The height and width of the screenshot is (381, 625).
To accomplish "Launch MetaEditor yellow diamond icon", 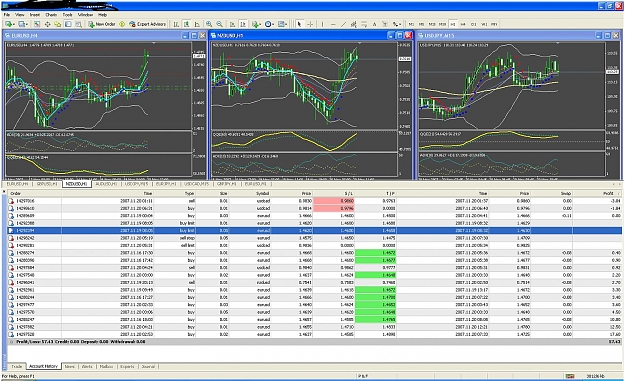I will point(122,24).
